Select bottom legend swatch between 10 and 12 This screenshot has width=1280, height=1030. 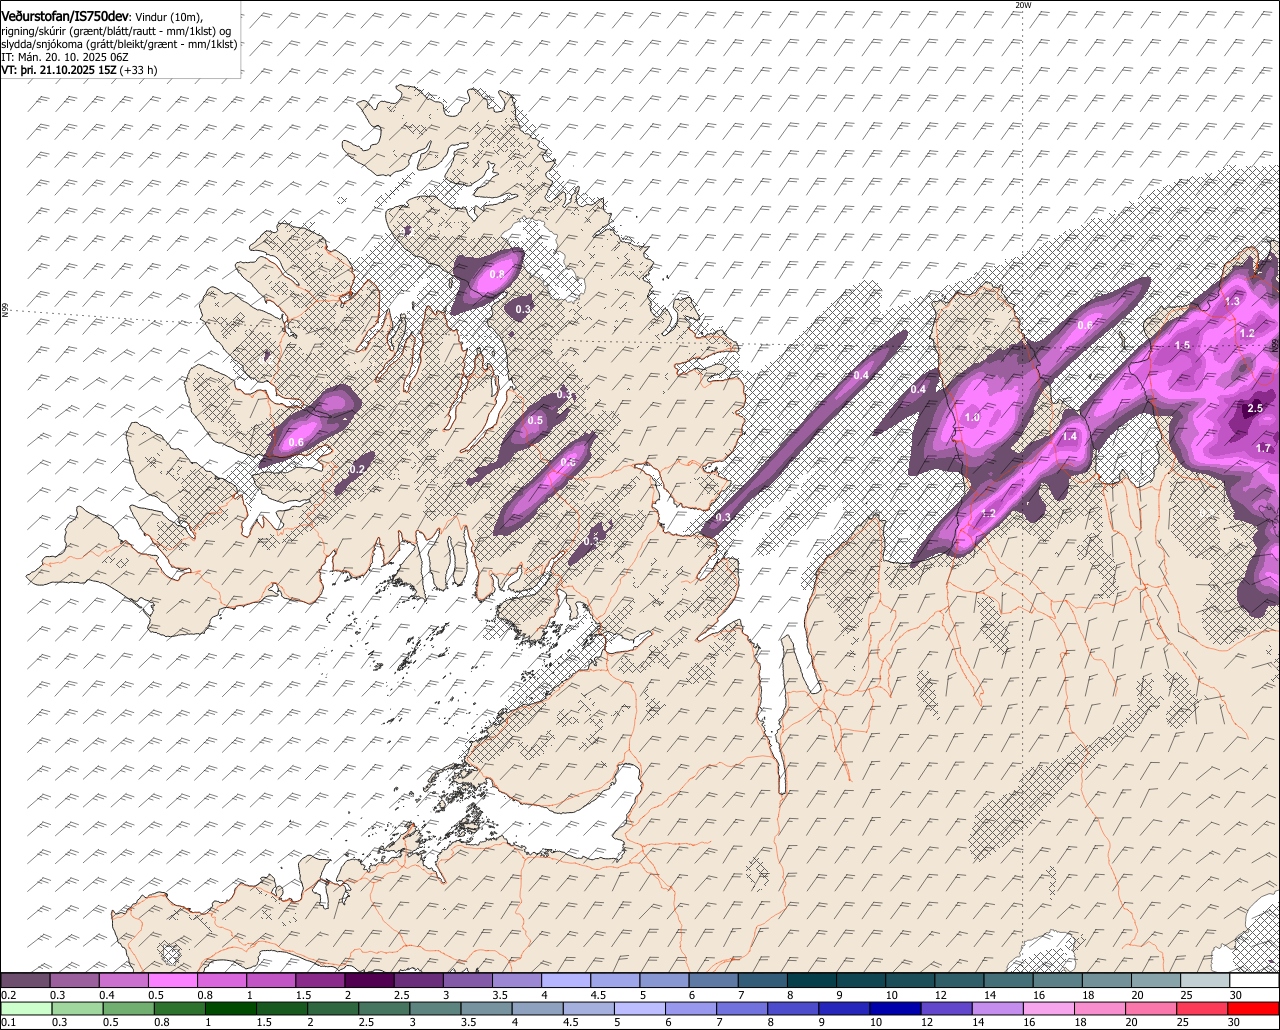tap(896, 1008)
